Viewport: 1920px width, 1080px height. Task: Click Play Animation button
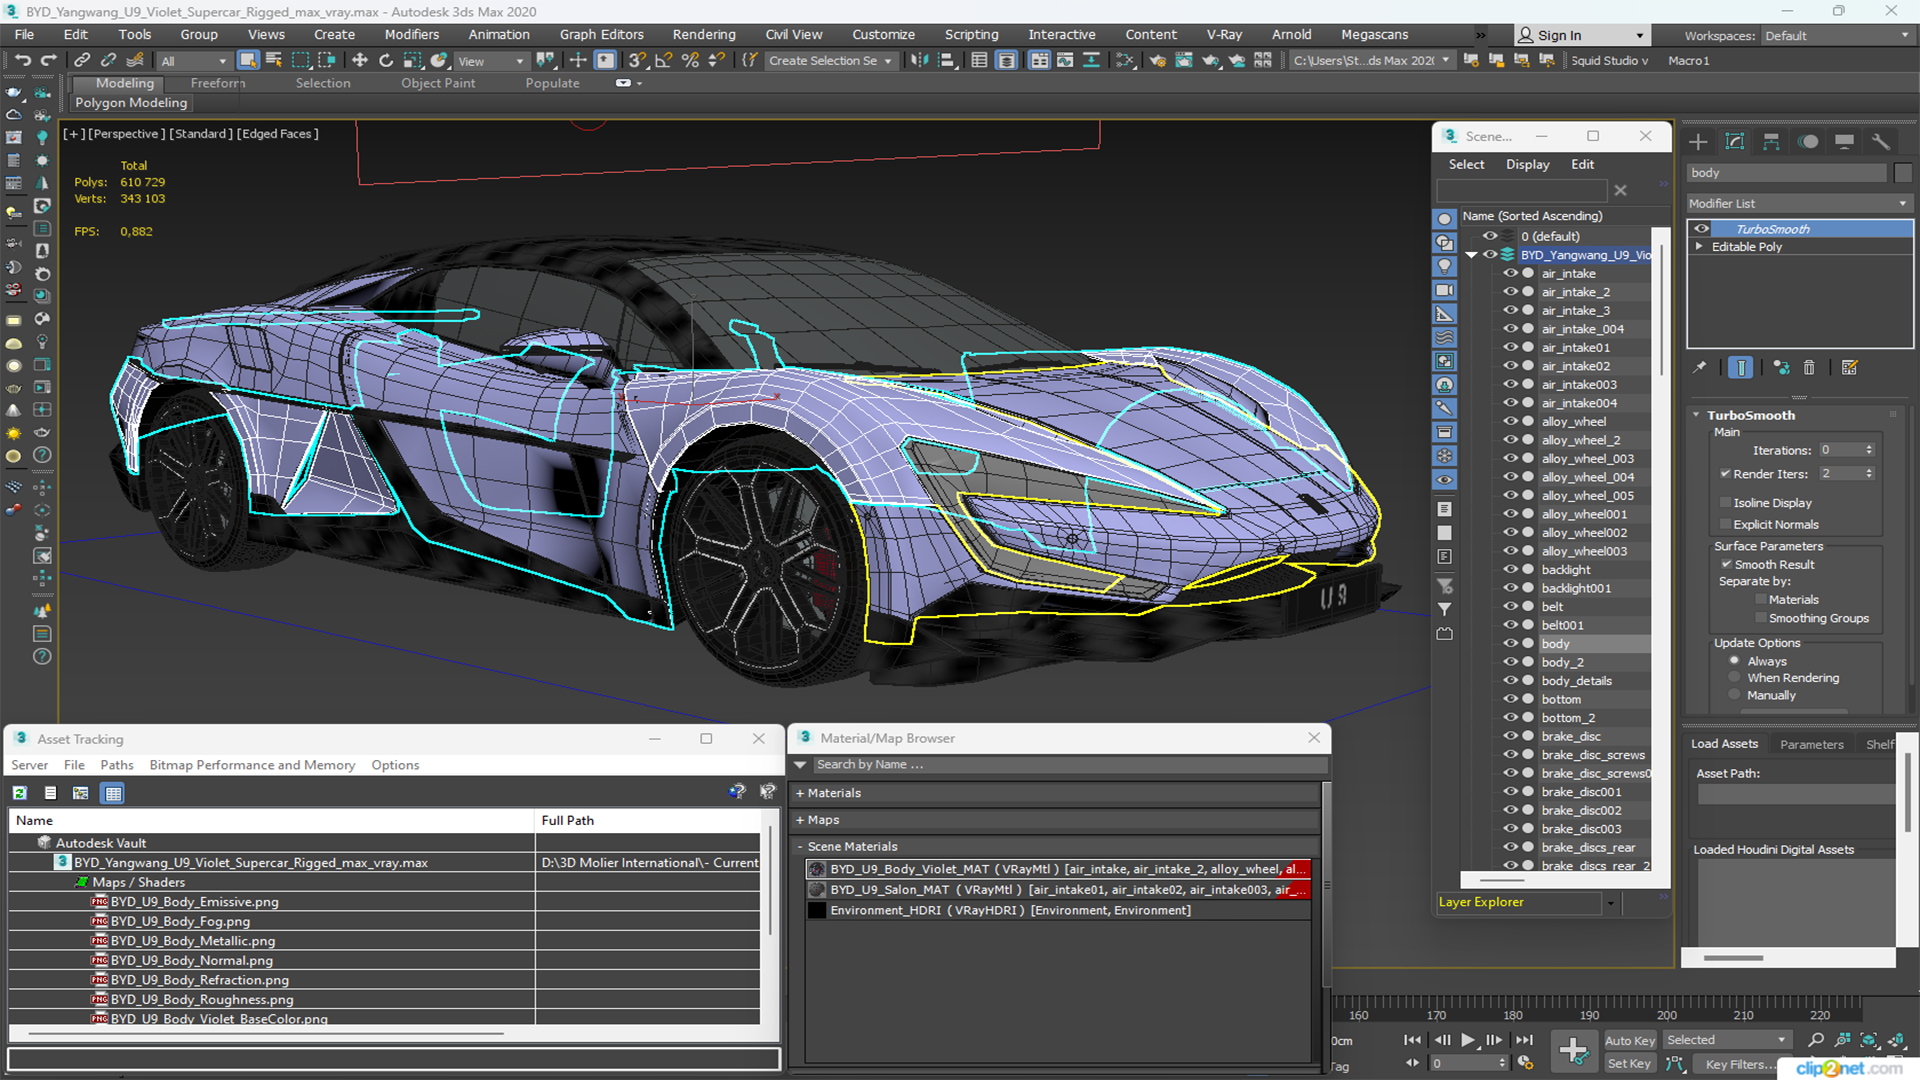pyautogui.click(x=1467, y=1040)
